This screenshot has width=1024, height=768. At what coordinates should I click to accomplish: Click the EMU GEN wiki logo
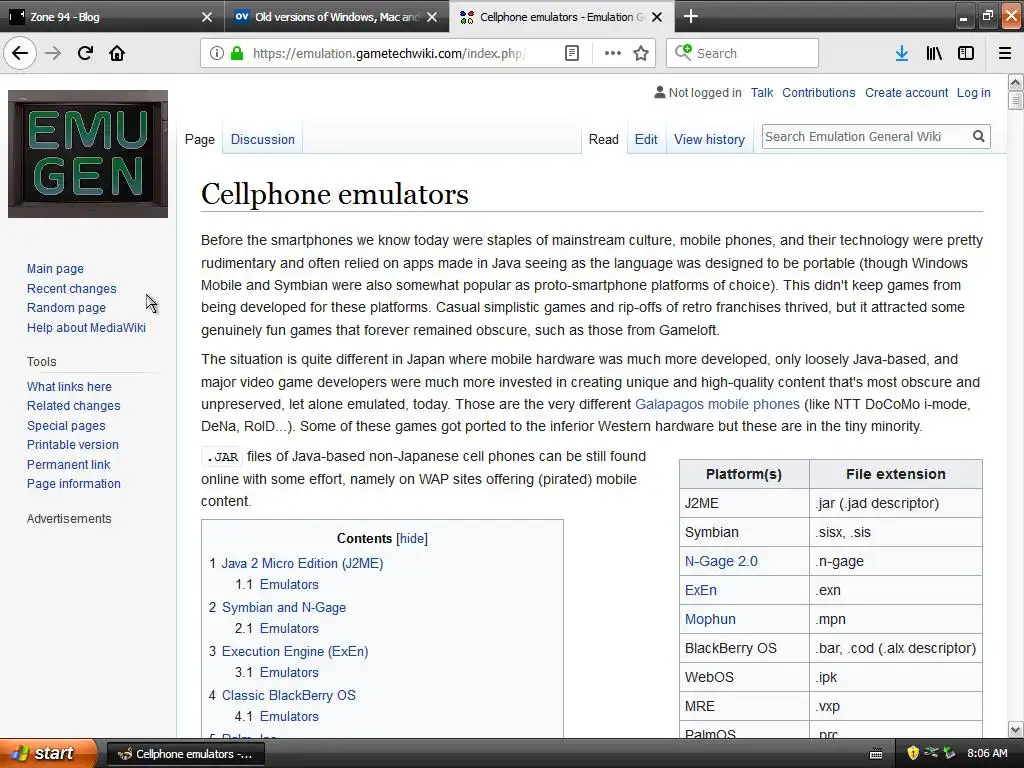(x=88, y=153)
